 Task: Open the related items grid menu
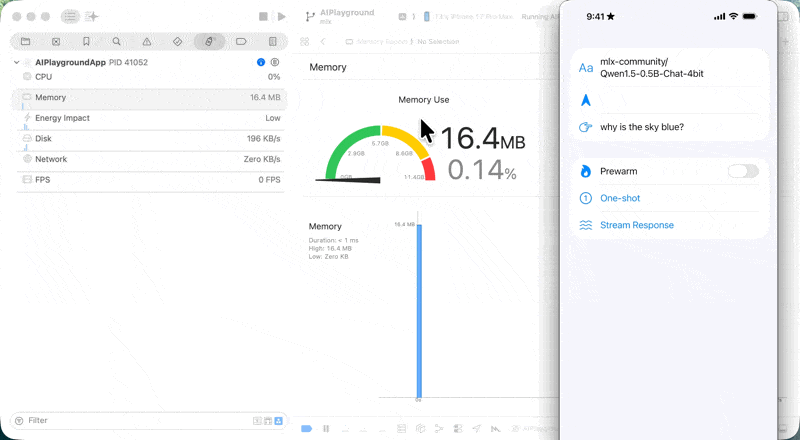tap(305, 42)
